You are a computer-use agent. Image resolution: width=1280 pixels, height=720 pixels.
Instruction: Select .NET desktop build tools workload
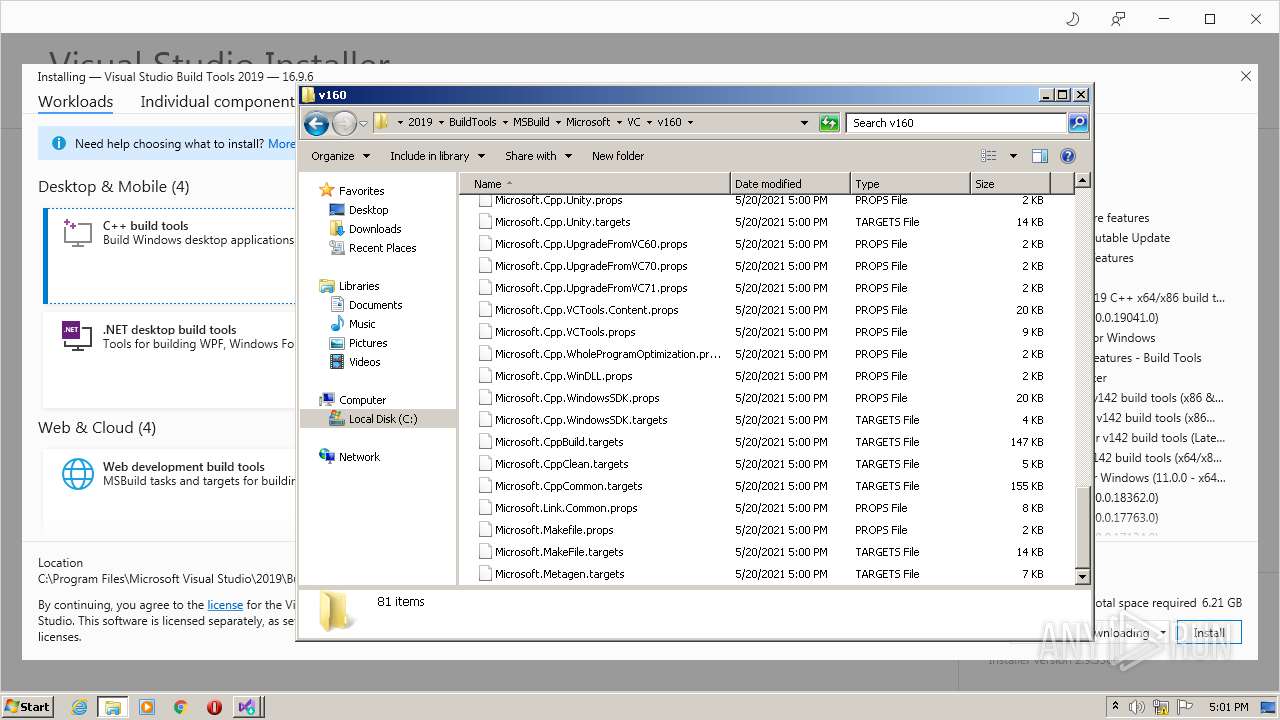(170, 360)
